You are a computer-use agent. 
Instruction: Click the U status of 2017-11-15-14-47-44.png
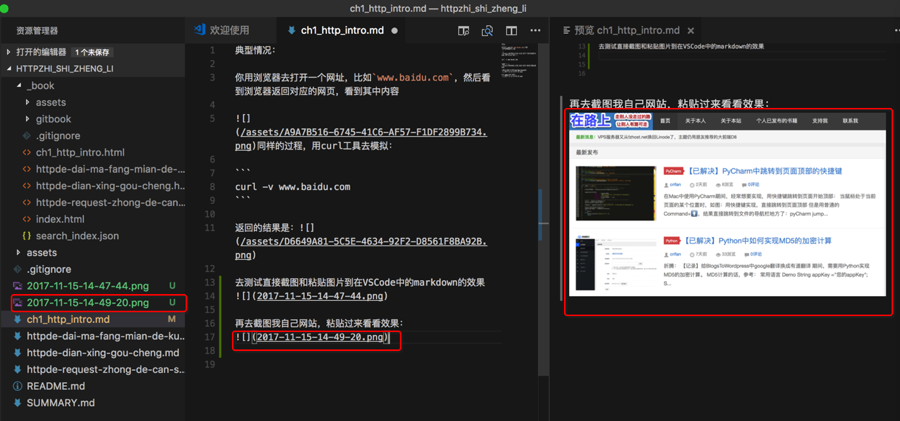[x=172, y=285]
